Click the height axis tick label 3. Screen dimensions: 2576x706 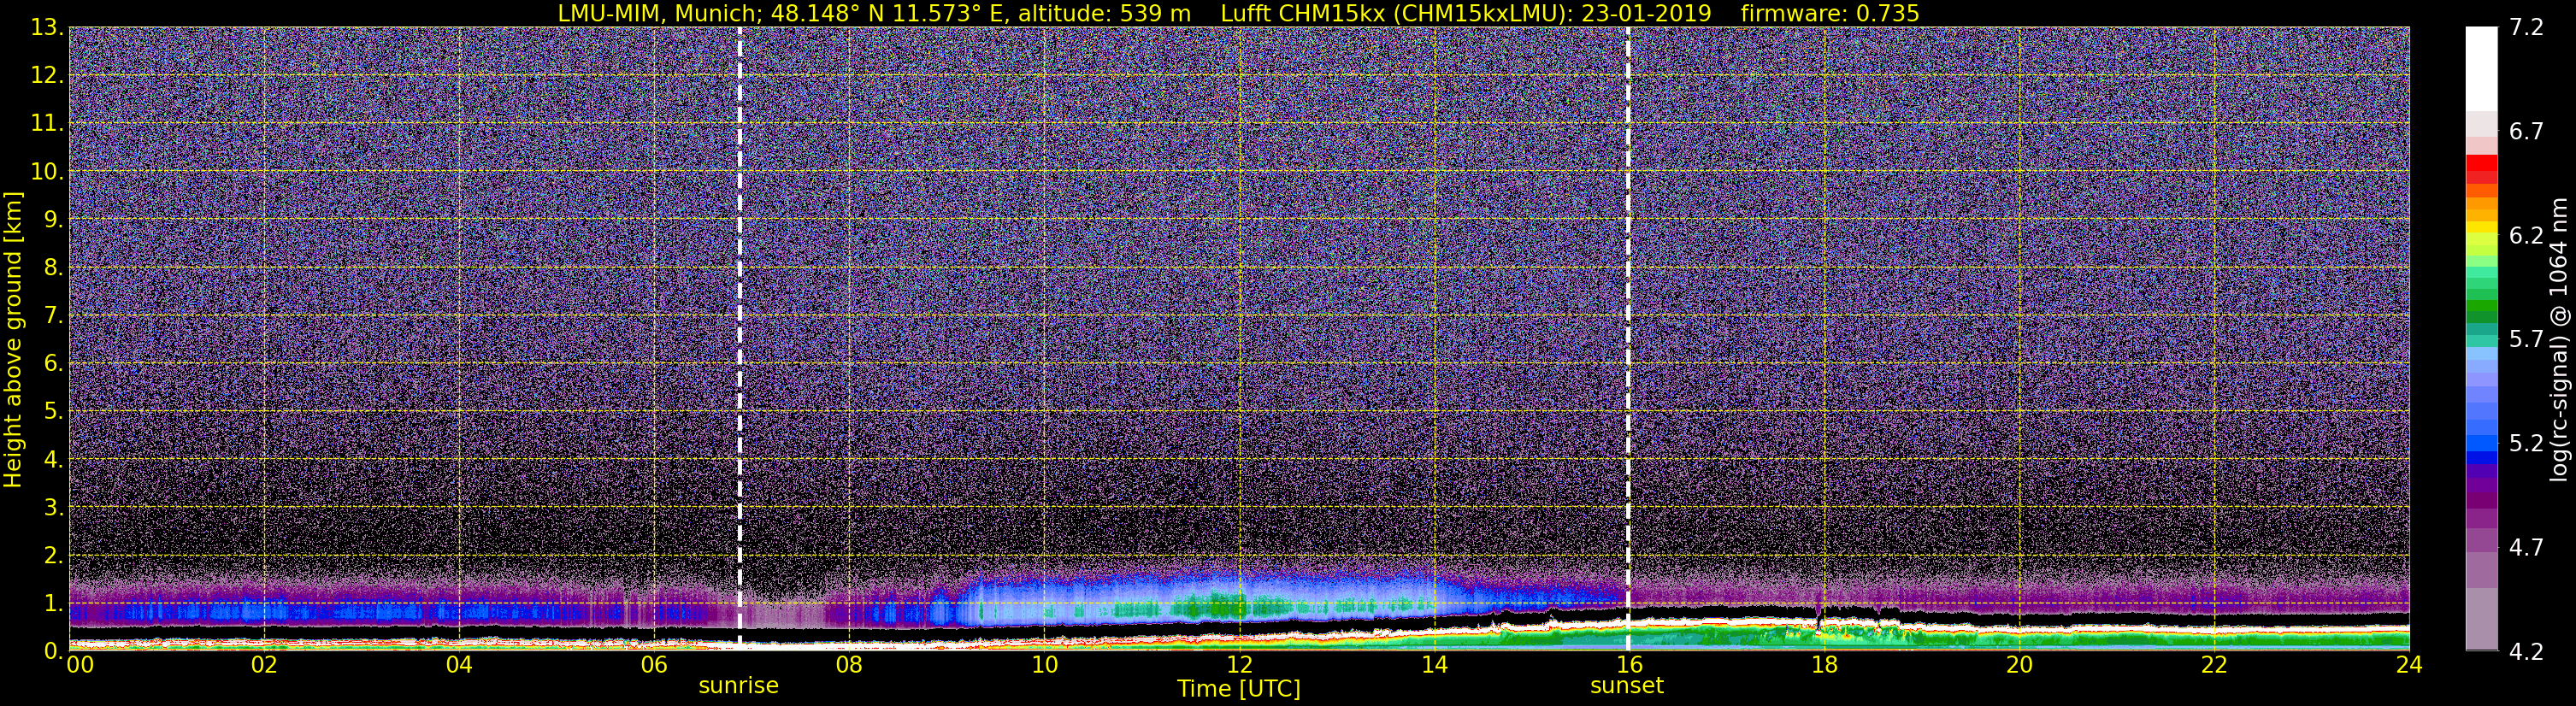pos(52,508)
